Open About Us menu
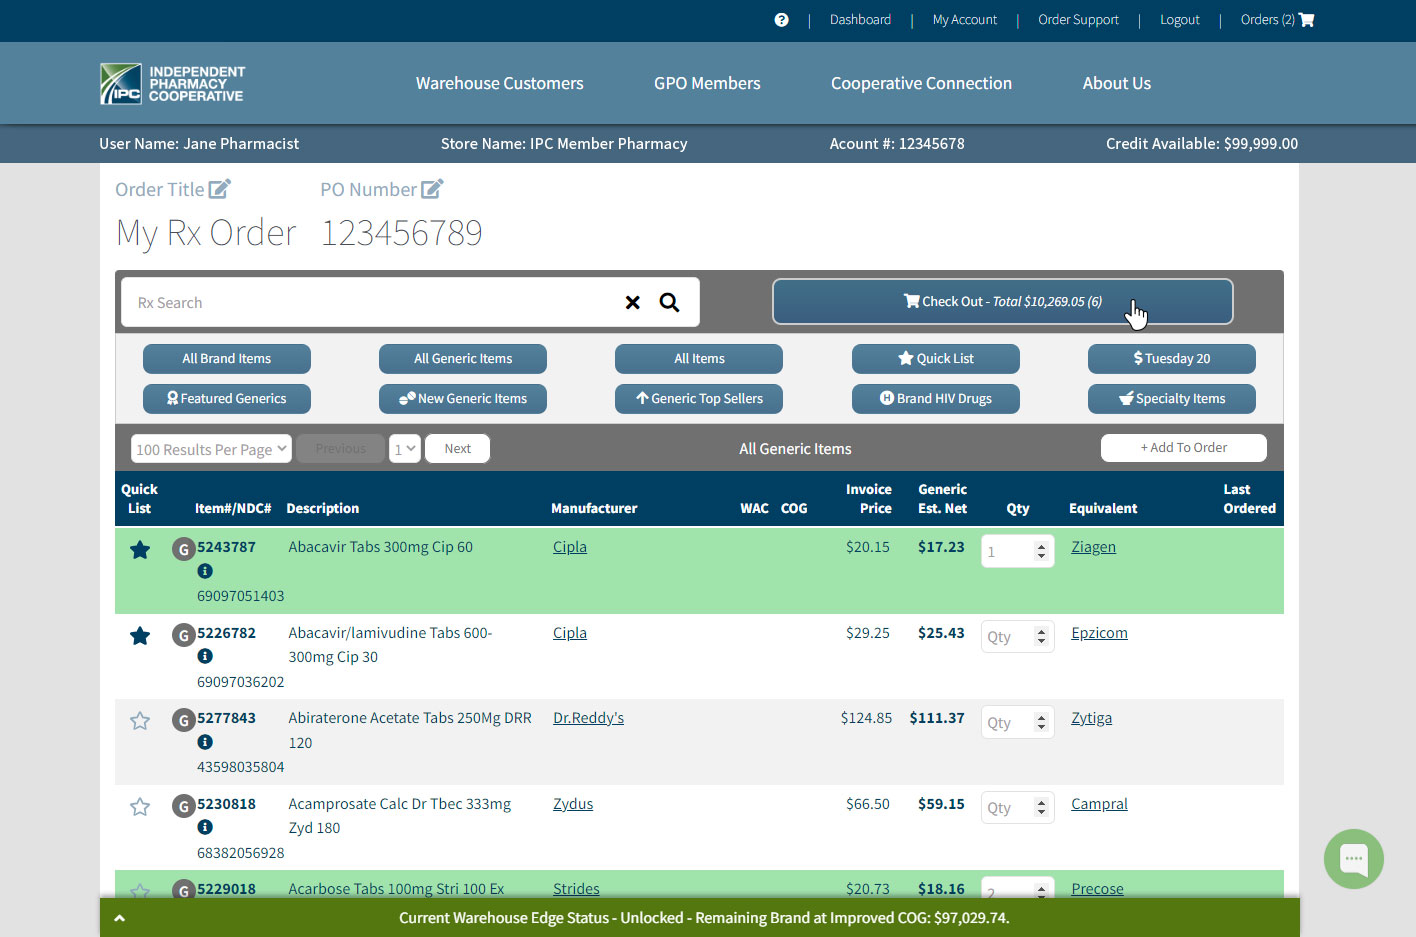 (x=1117, y=83)
